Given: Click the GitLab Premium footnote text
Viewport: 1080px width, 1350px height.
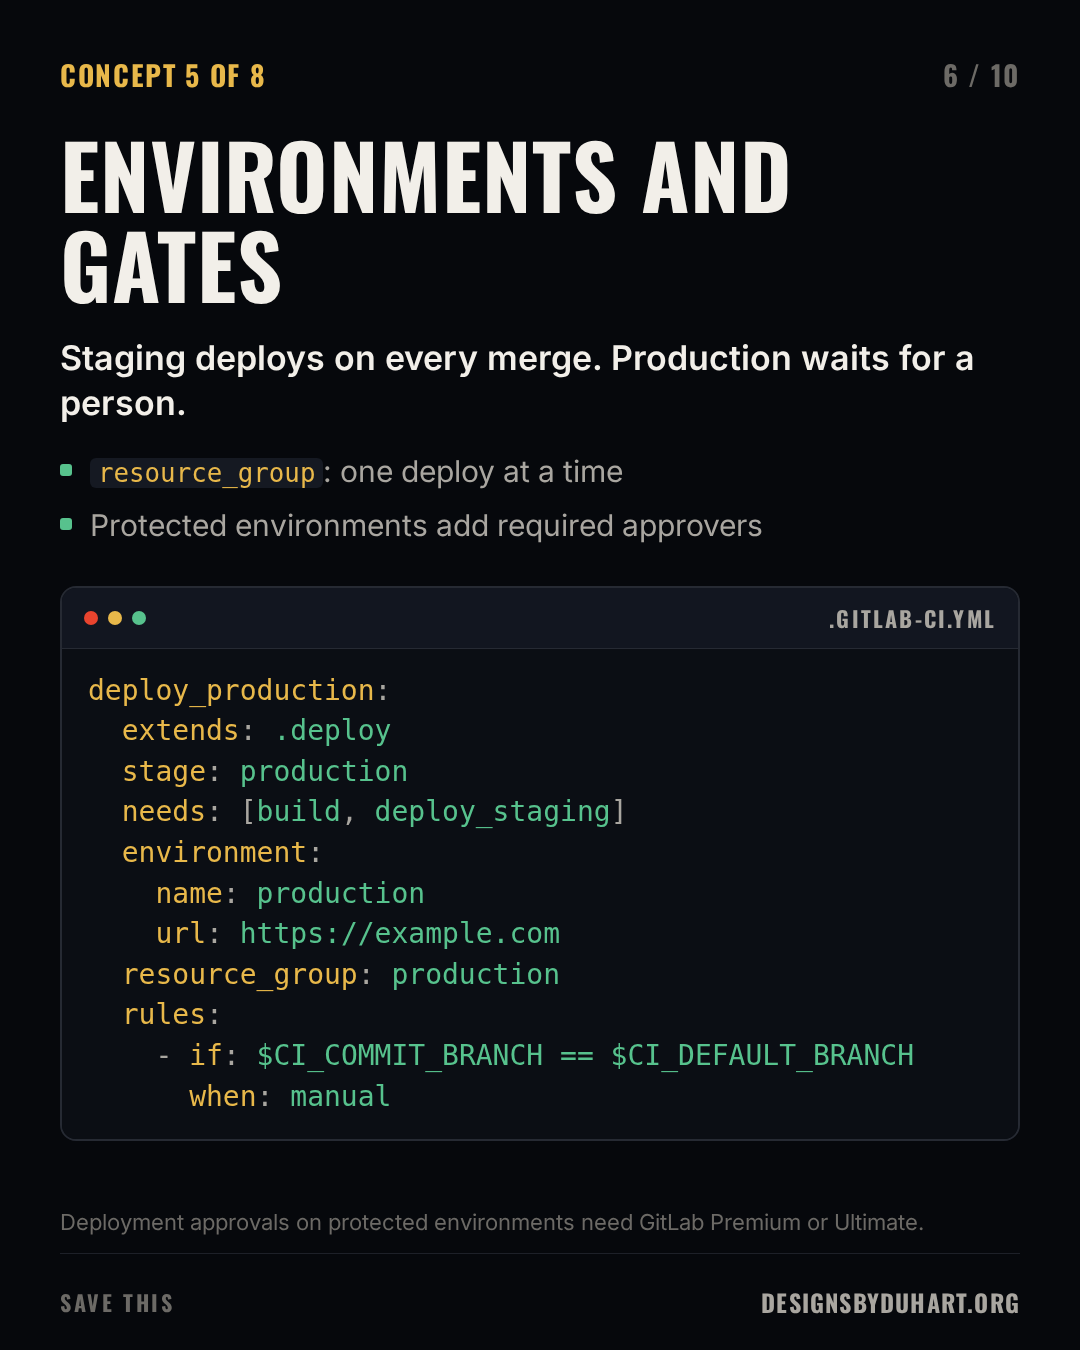Looking at the screenshot, I should [x=492, y=1222].
